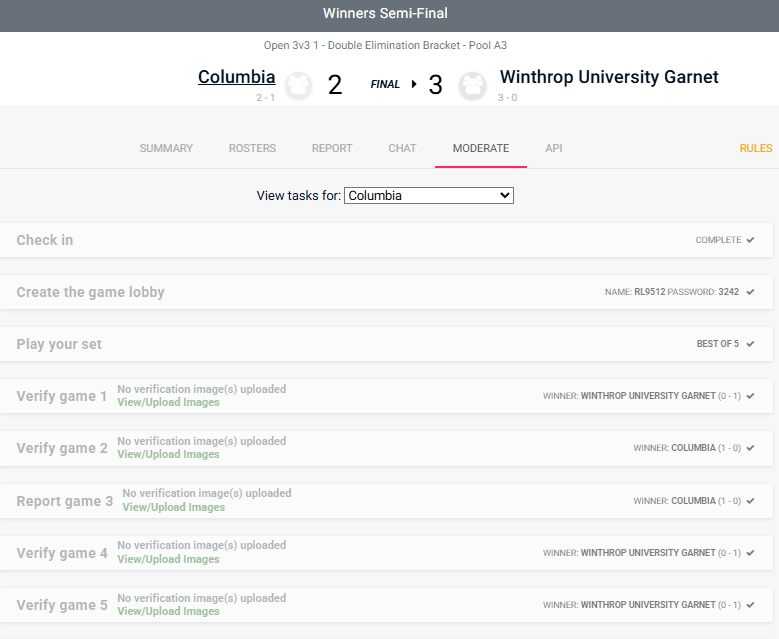The height and width of the screenshot is (639, 779).
Task: Click the checkmark beside BEST OF 5
Action: point(750,344)
